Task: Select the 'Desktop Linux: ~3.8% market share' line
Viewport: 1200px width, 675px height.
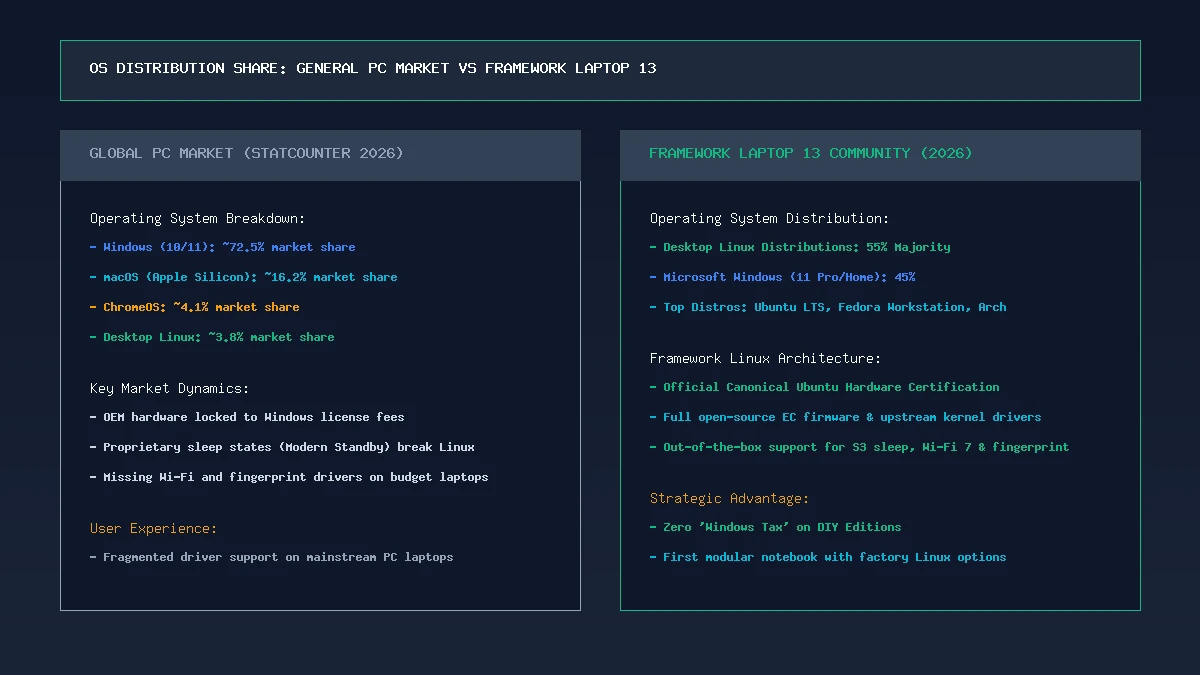Action: coord(212,337)
